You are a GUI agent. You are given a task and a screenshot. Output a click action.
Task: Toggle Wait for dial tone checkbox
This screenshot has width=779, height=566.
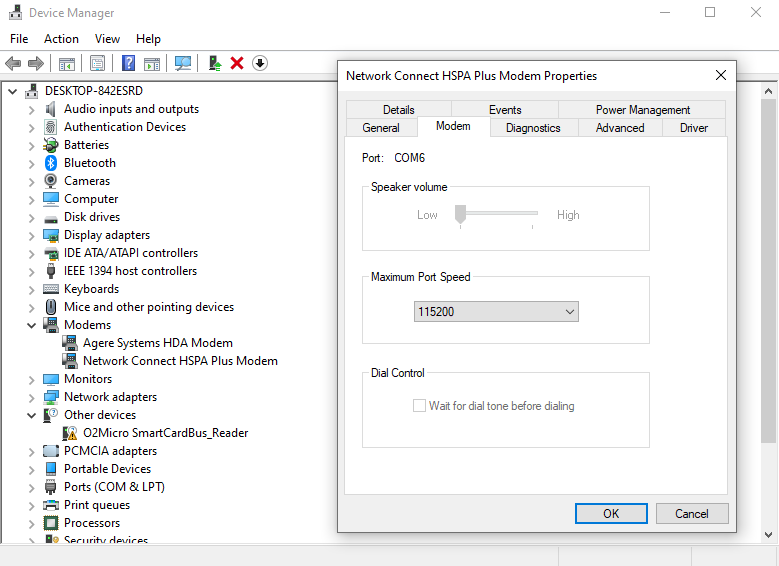click(419, 406)
